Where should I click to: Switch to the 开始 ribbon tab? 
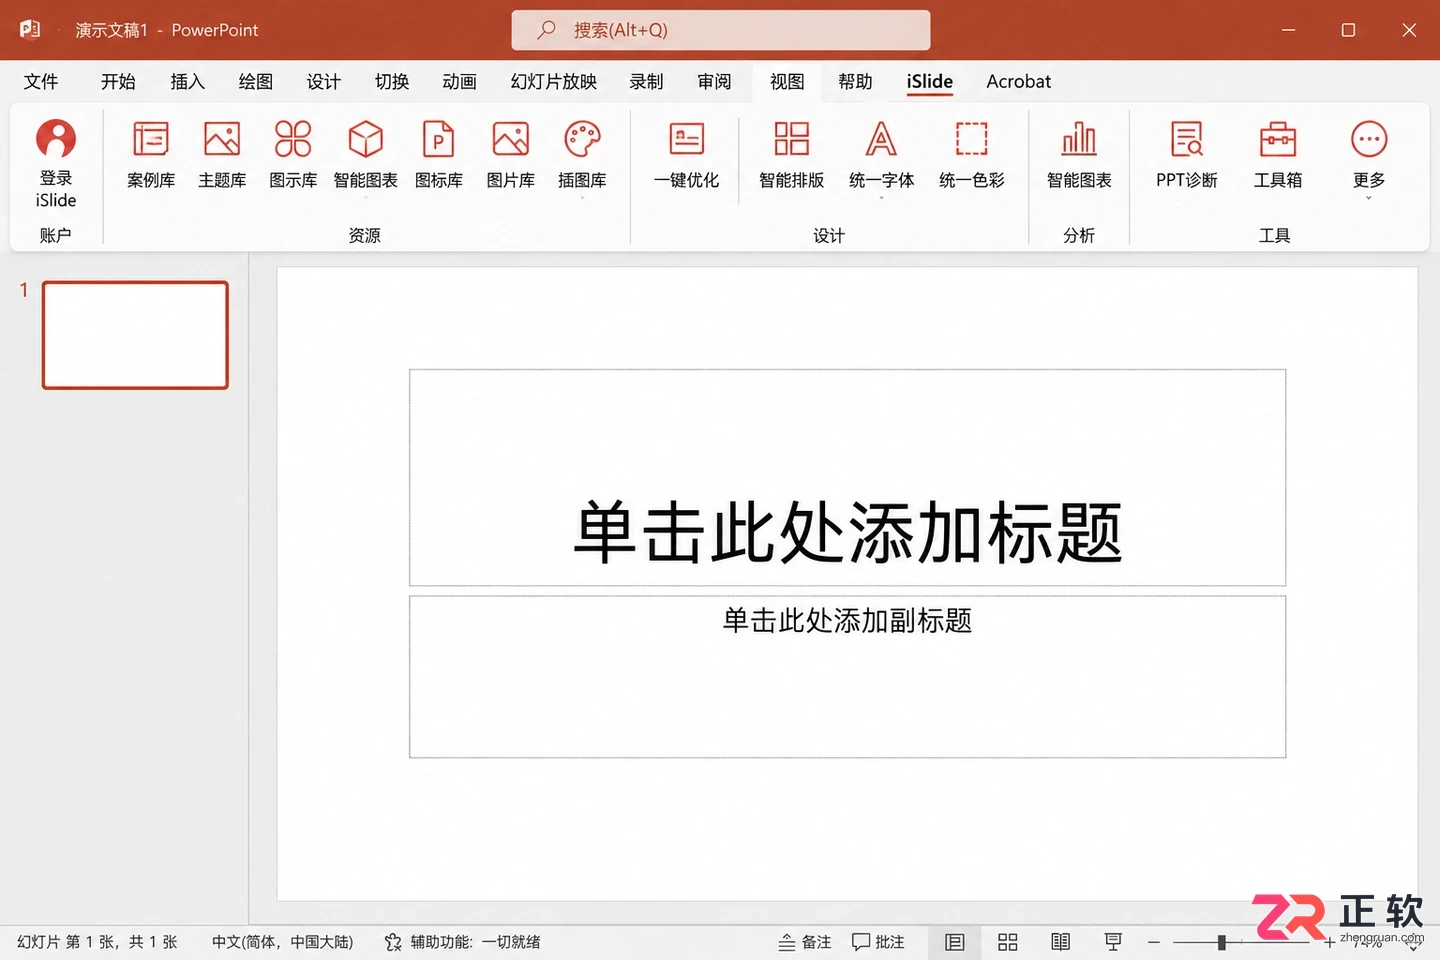[118, 82]
